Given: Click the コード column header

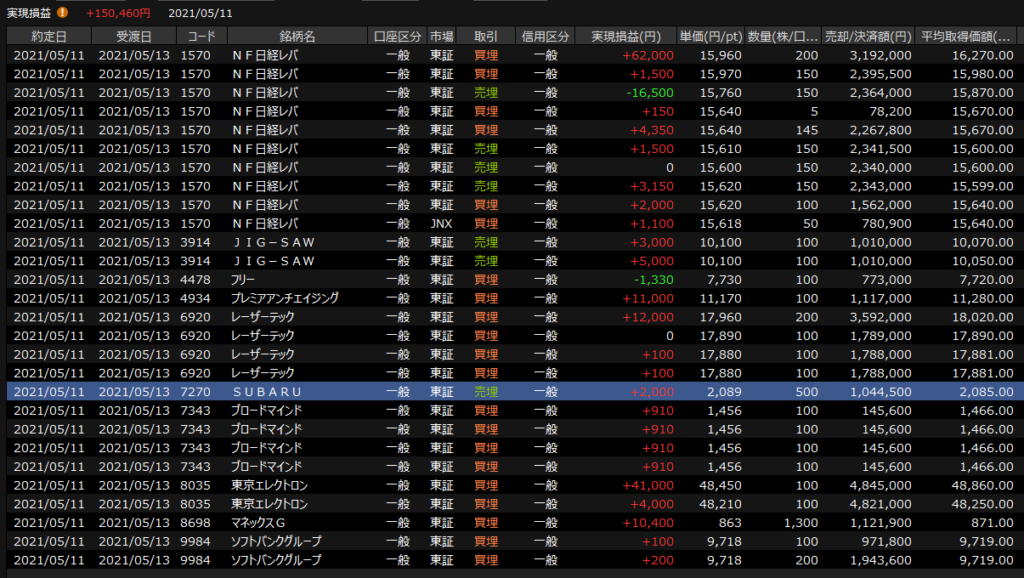Looking at the screenshot, I should pos(201,36).
